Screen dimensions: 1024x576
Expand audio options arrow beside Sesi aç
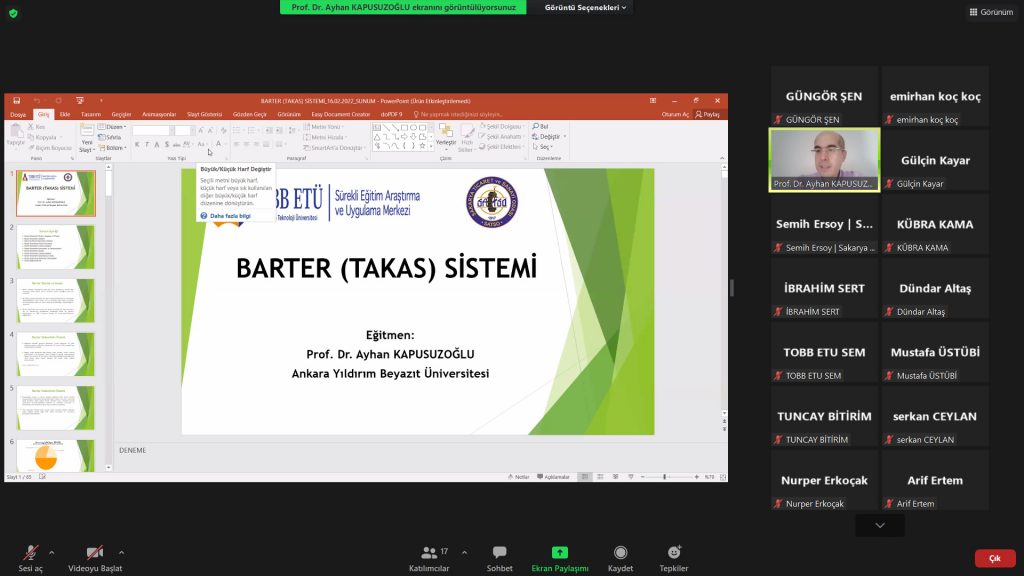[52, 551]
